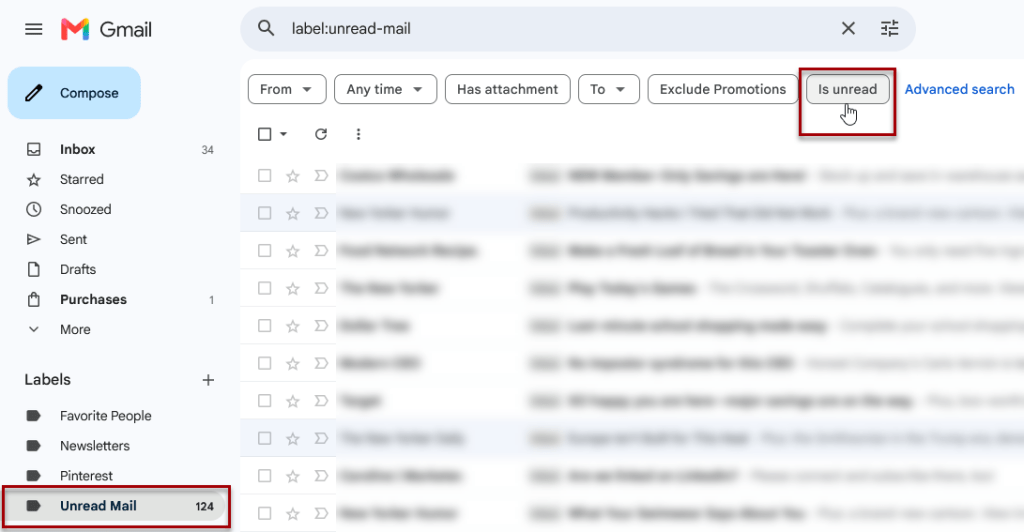Open the To filter dropdown
The width and height of the screenshot is (1024, 532).
click(609, 89)
